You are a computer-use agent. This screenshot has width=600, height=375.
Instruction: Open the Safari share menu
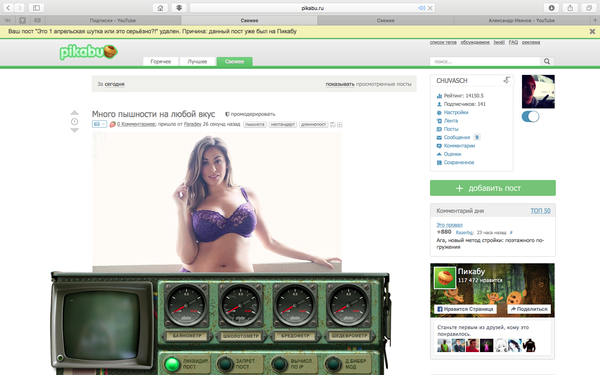tap(570, 8)
